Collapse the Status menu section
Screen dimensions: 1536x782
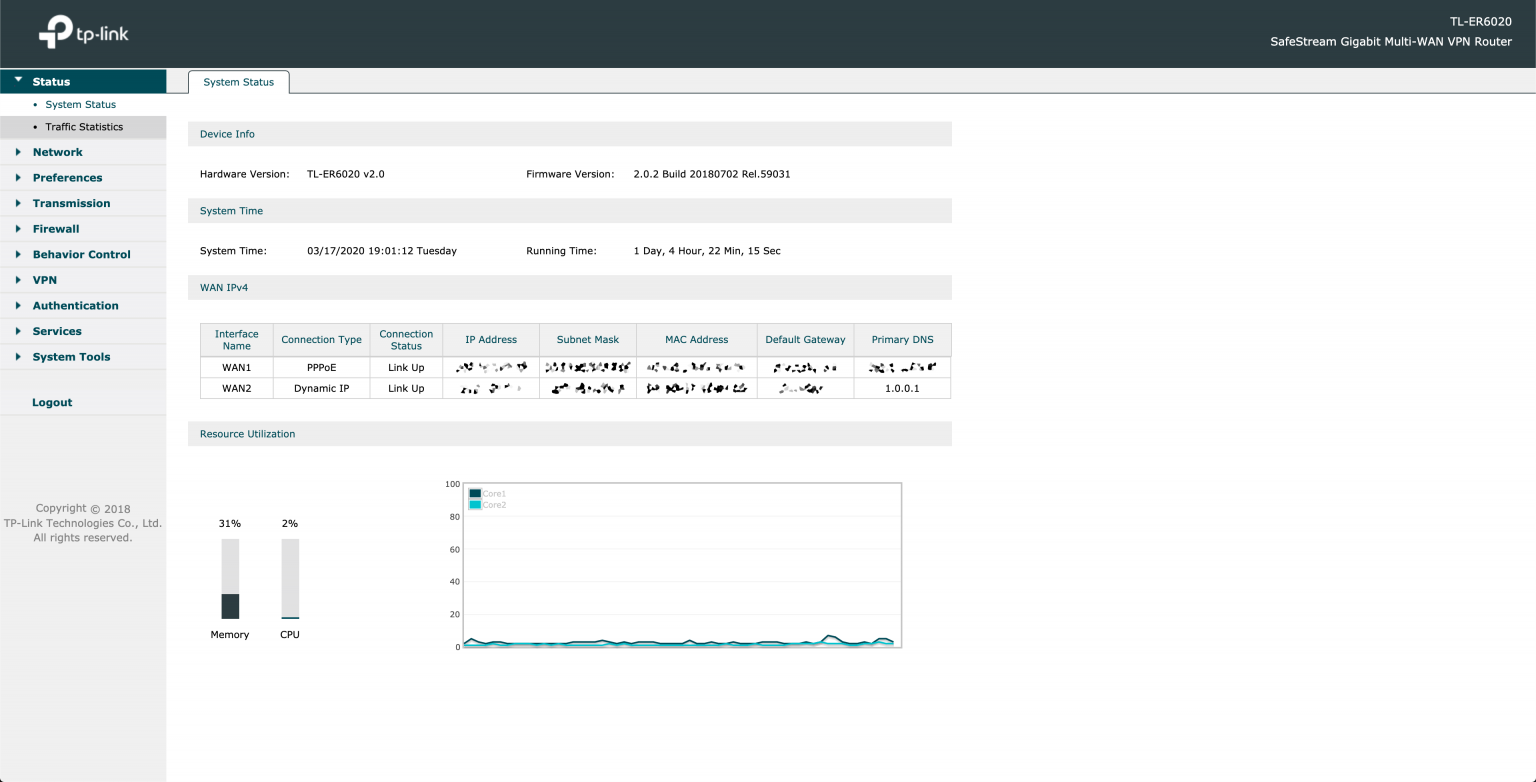(x=83, y=82)
